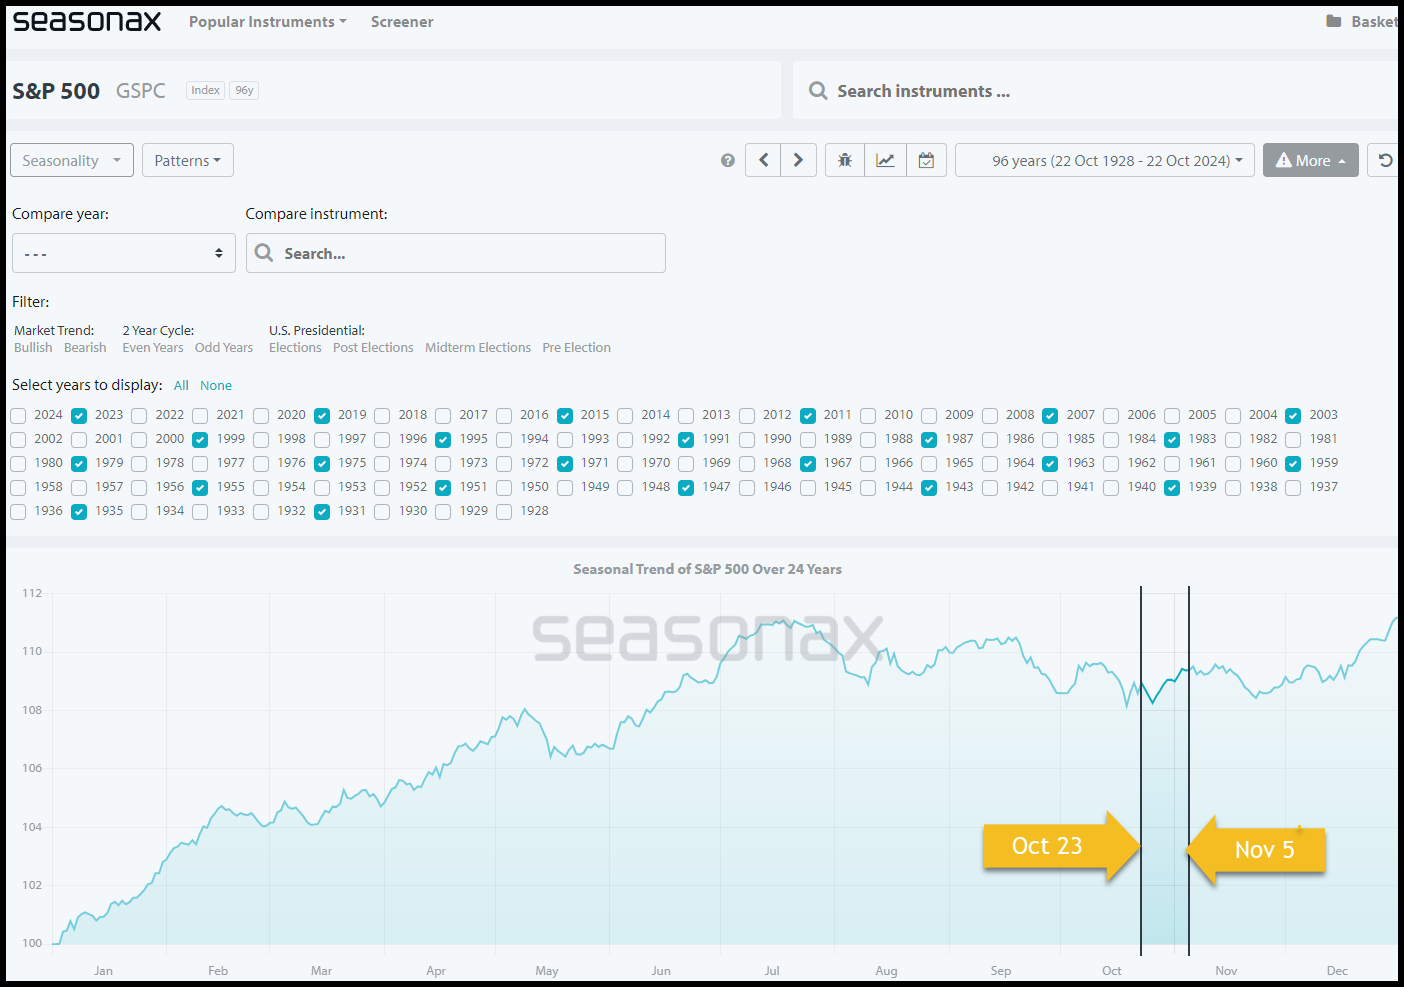Open the Seasonality dropdown

pyautogui.click(x=72, y=160)
